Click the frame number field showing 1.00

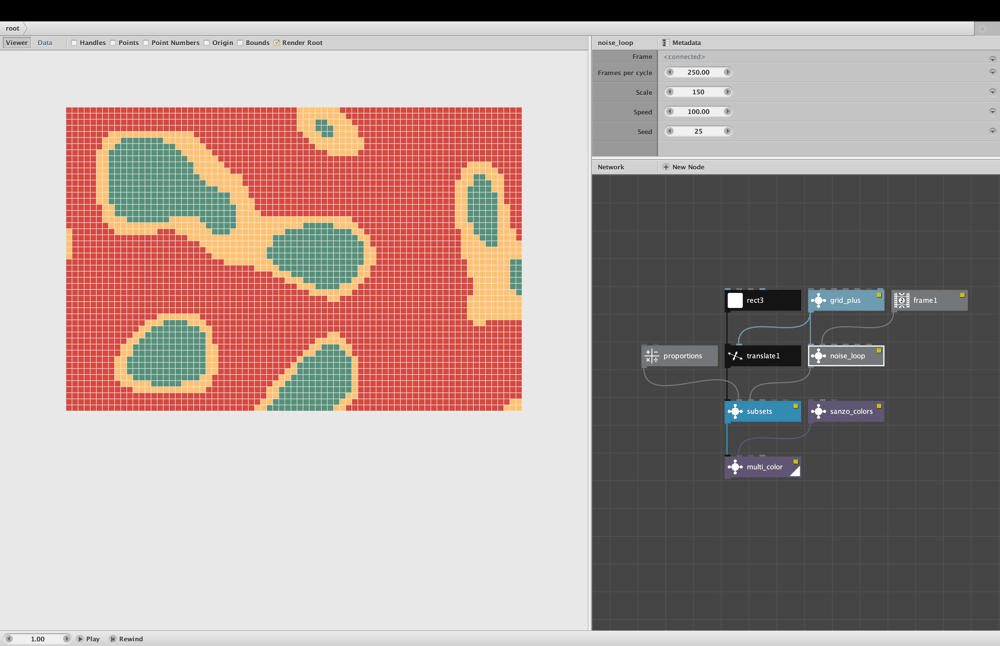tap(38, 638)
